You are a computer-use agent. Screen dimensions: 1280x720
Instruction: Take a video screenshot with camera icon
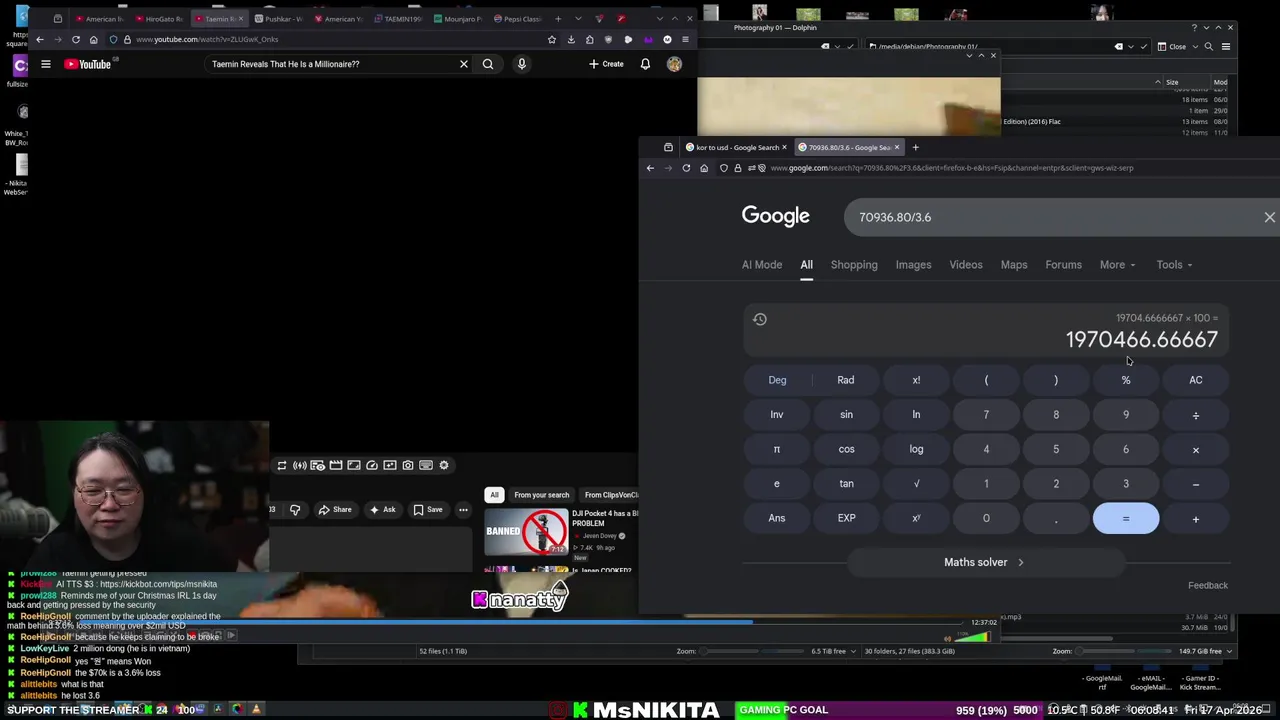pyautogui.click(x=408, y=465)
